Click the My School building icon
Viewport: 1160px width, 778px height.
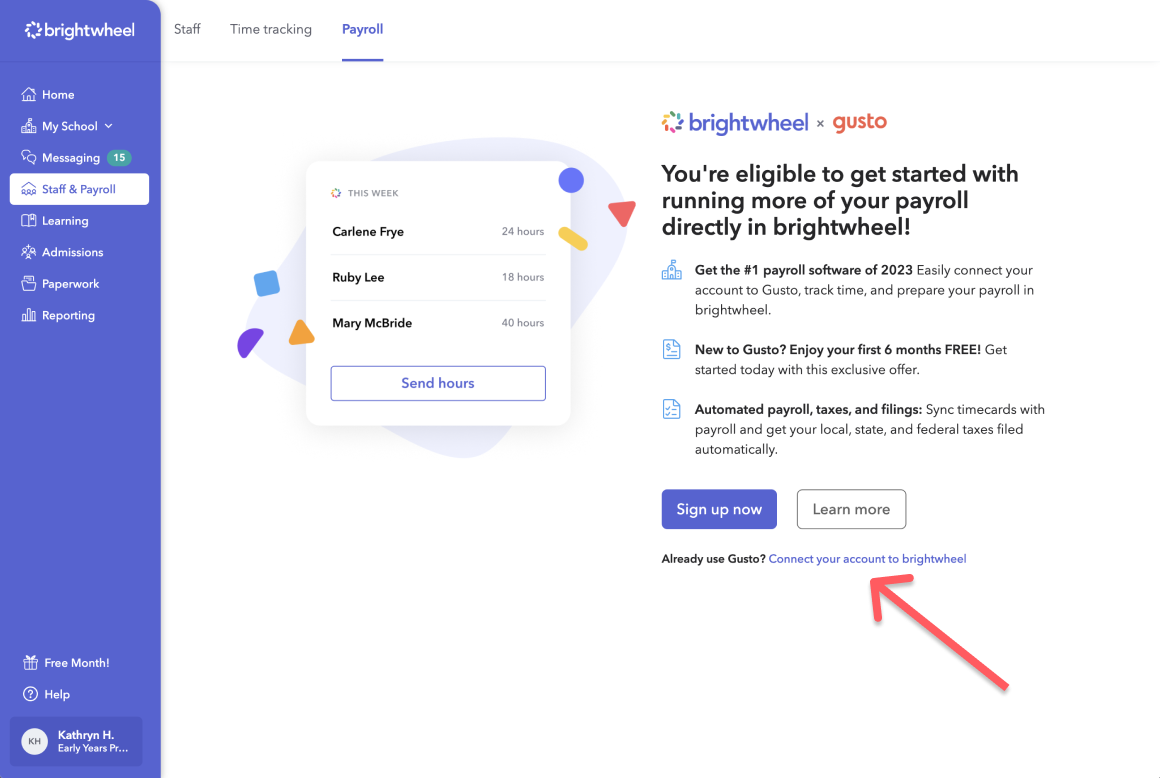pos(29,126)
